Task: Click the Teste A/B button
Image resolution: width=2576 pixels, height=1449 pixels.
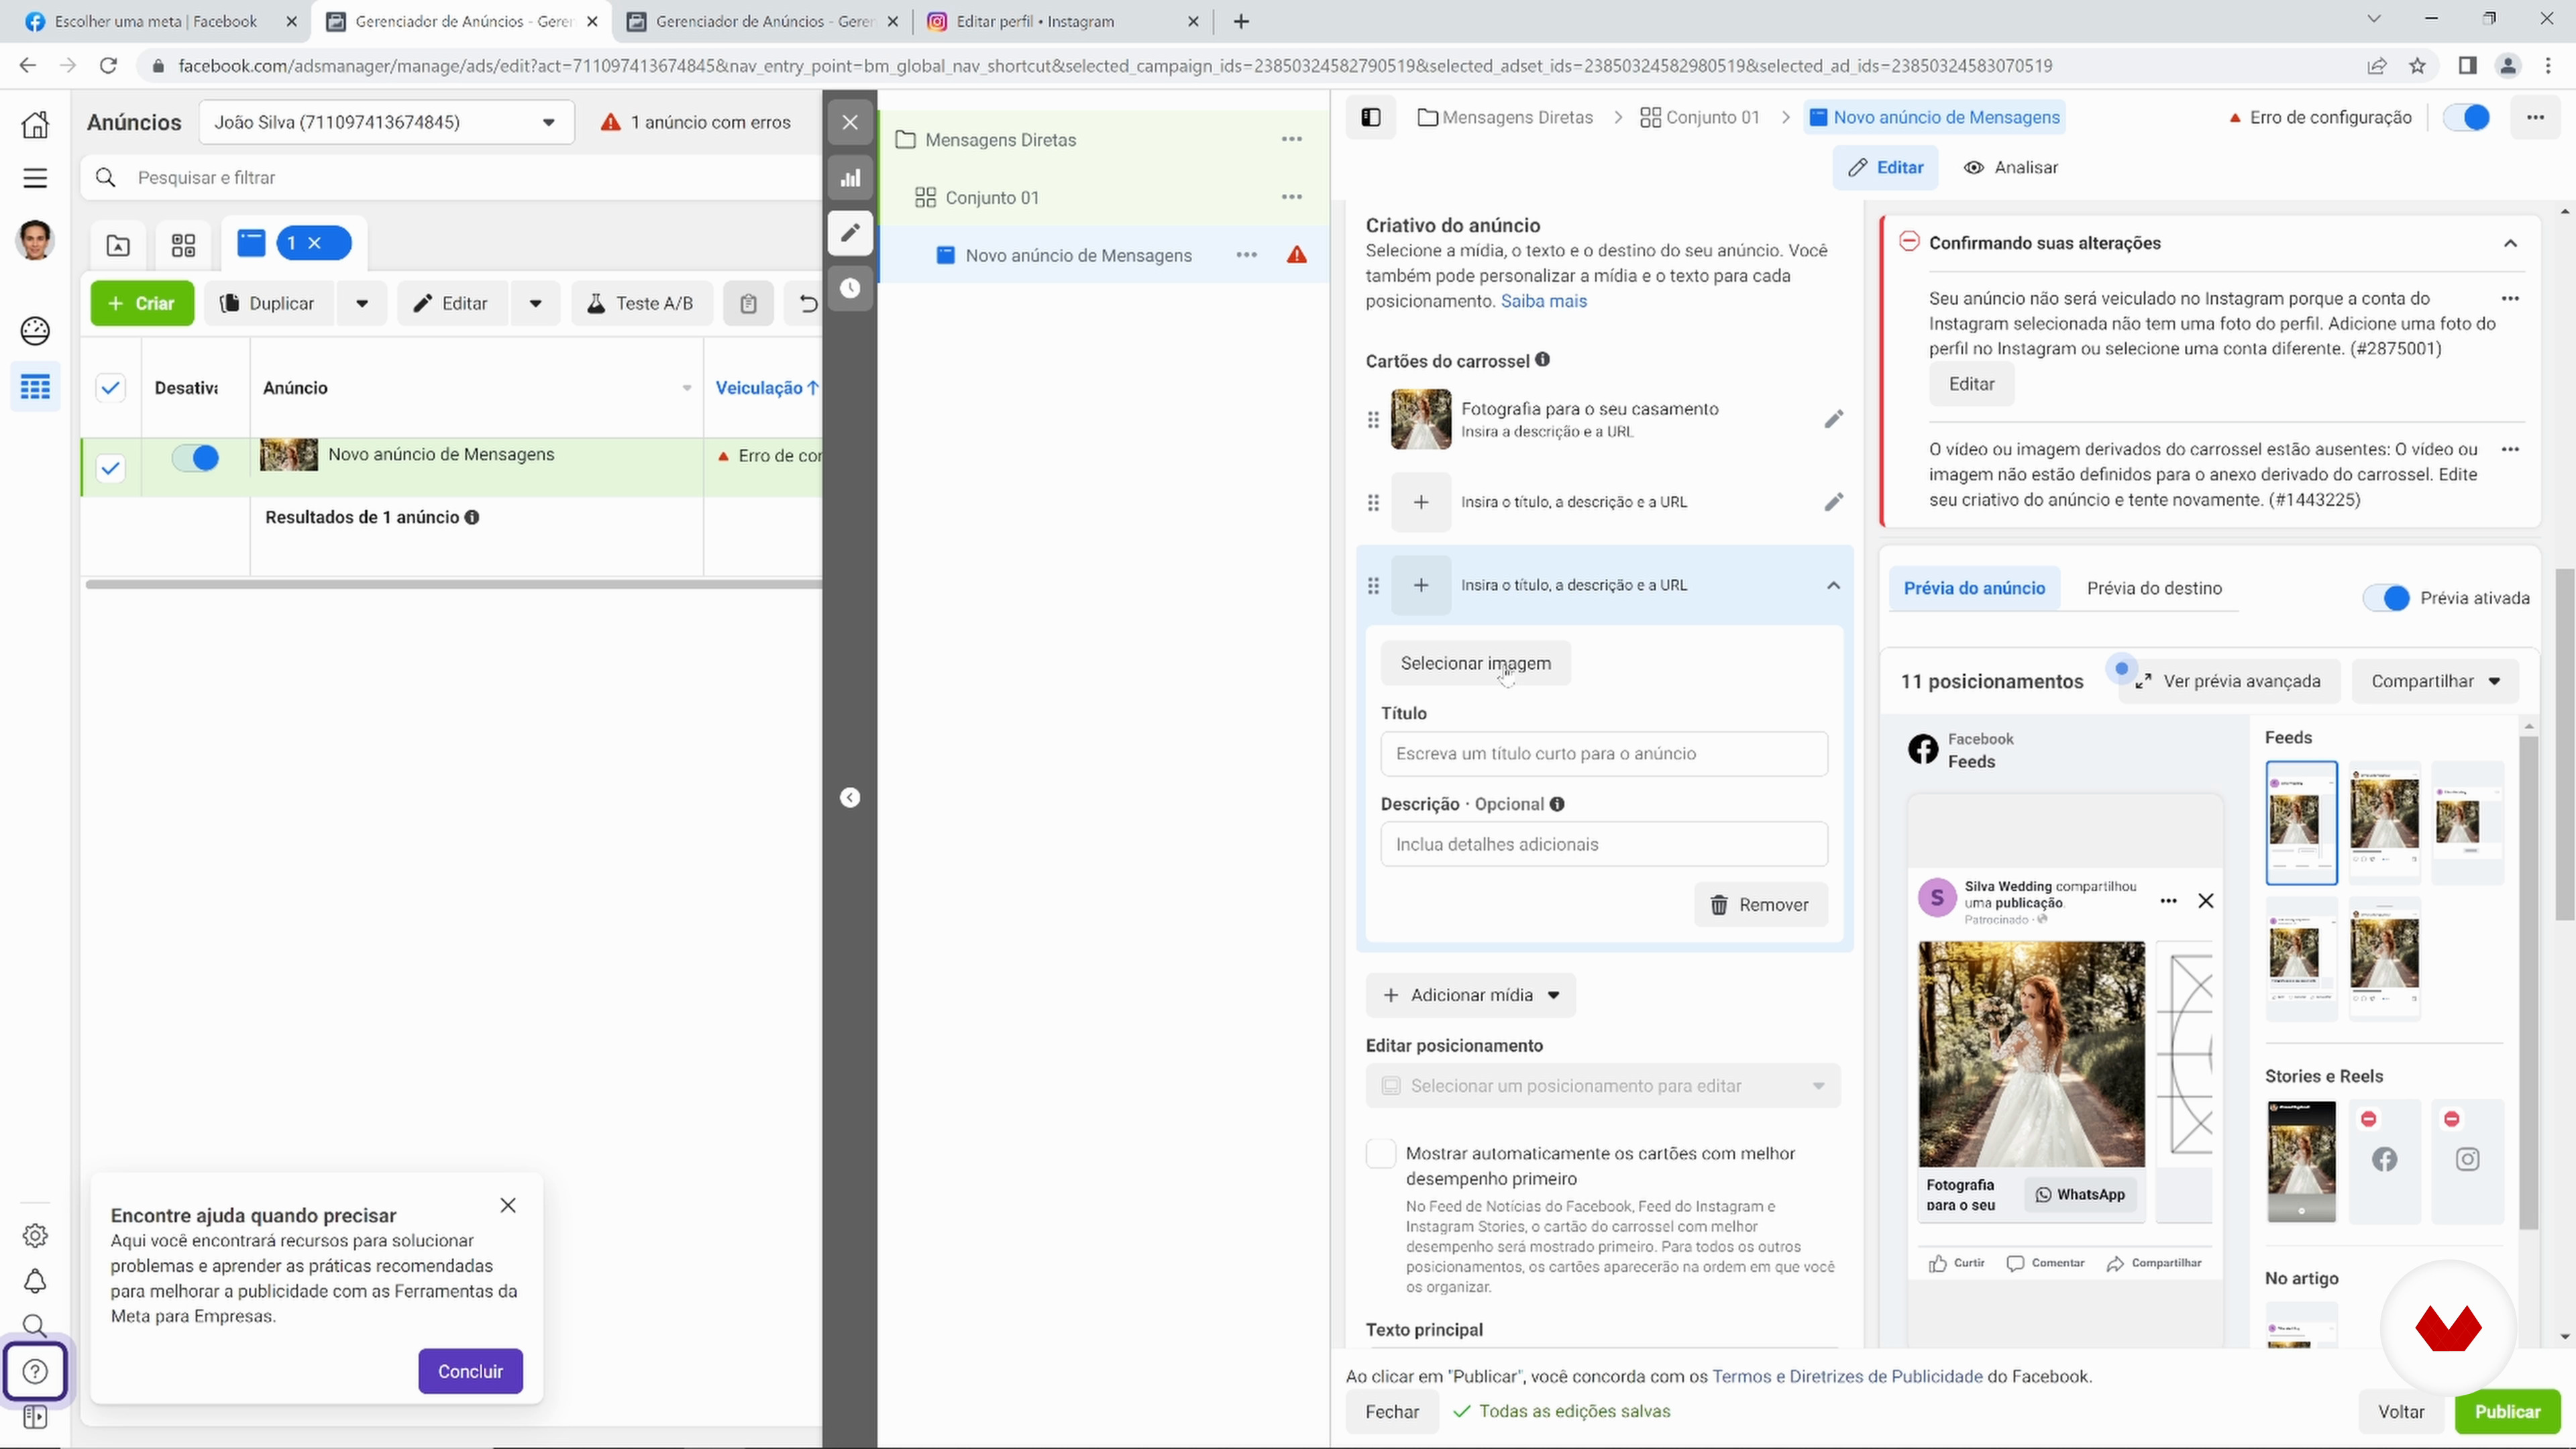Action: click(641, 304)
